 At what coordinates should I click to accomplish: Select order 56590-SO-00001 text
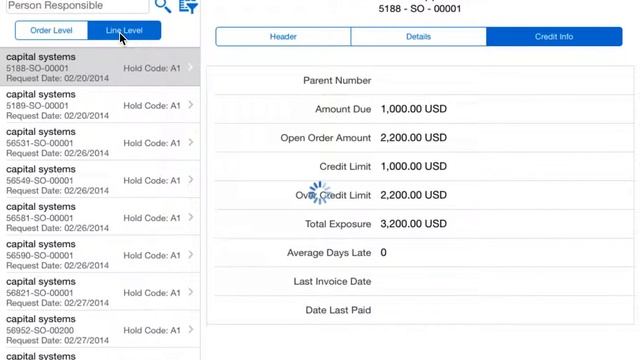[x=40, y=256]
